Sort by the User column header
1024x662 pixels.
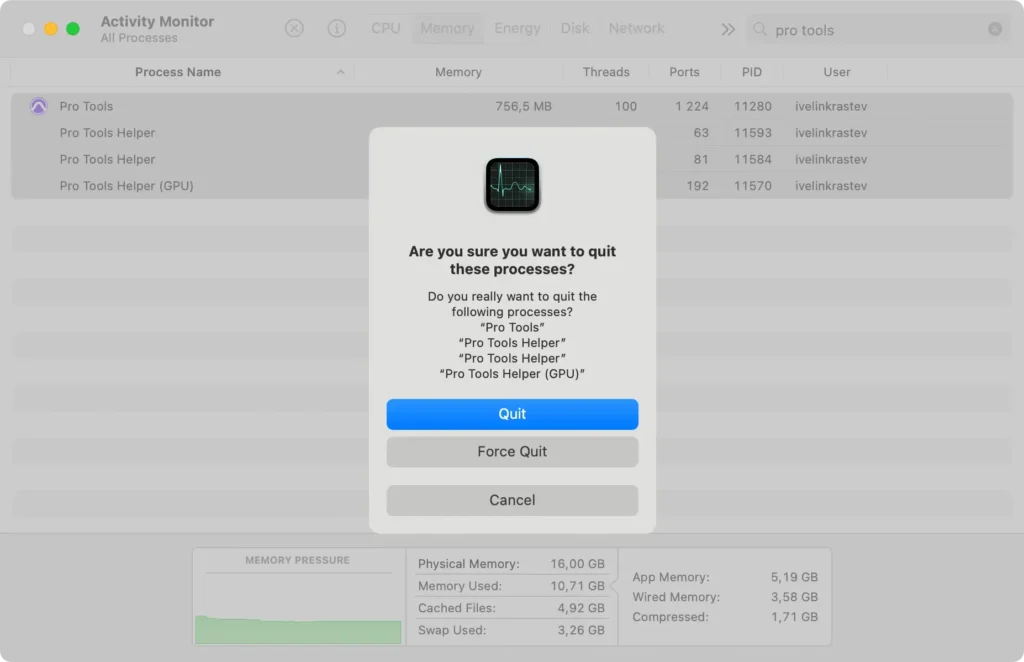click(x=837, y=72)
